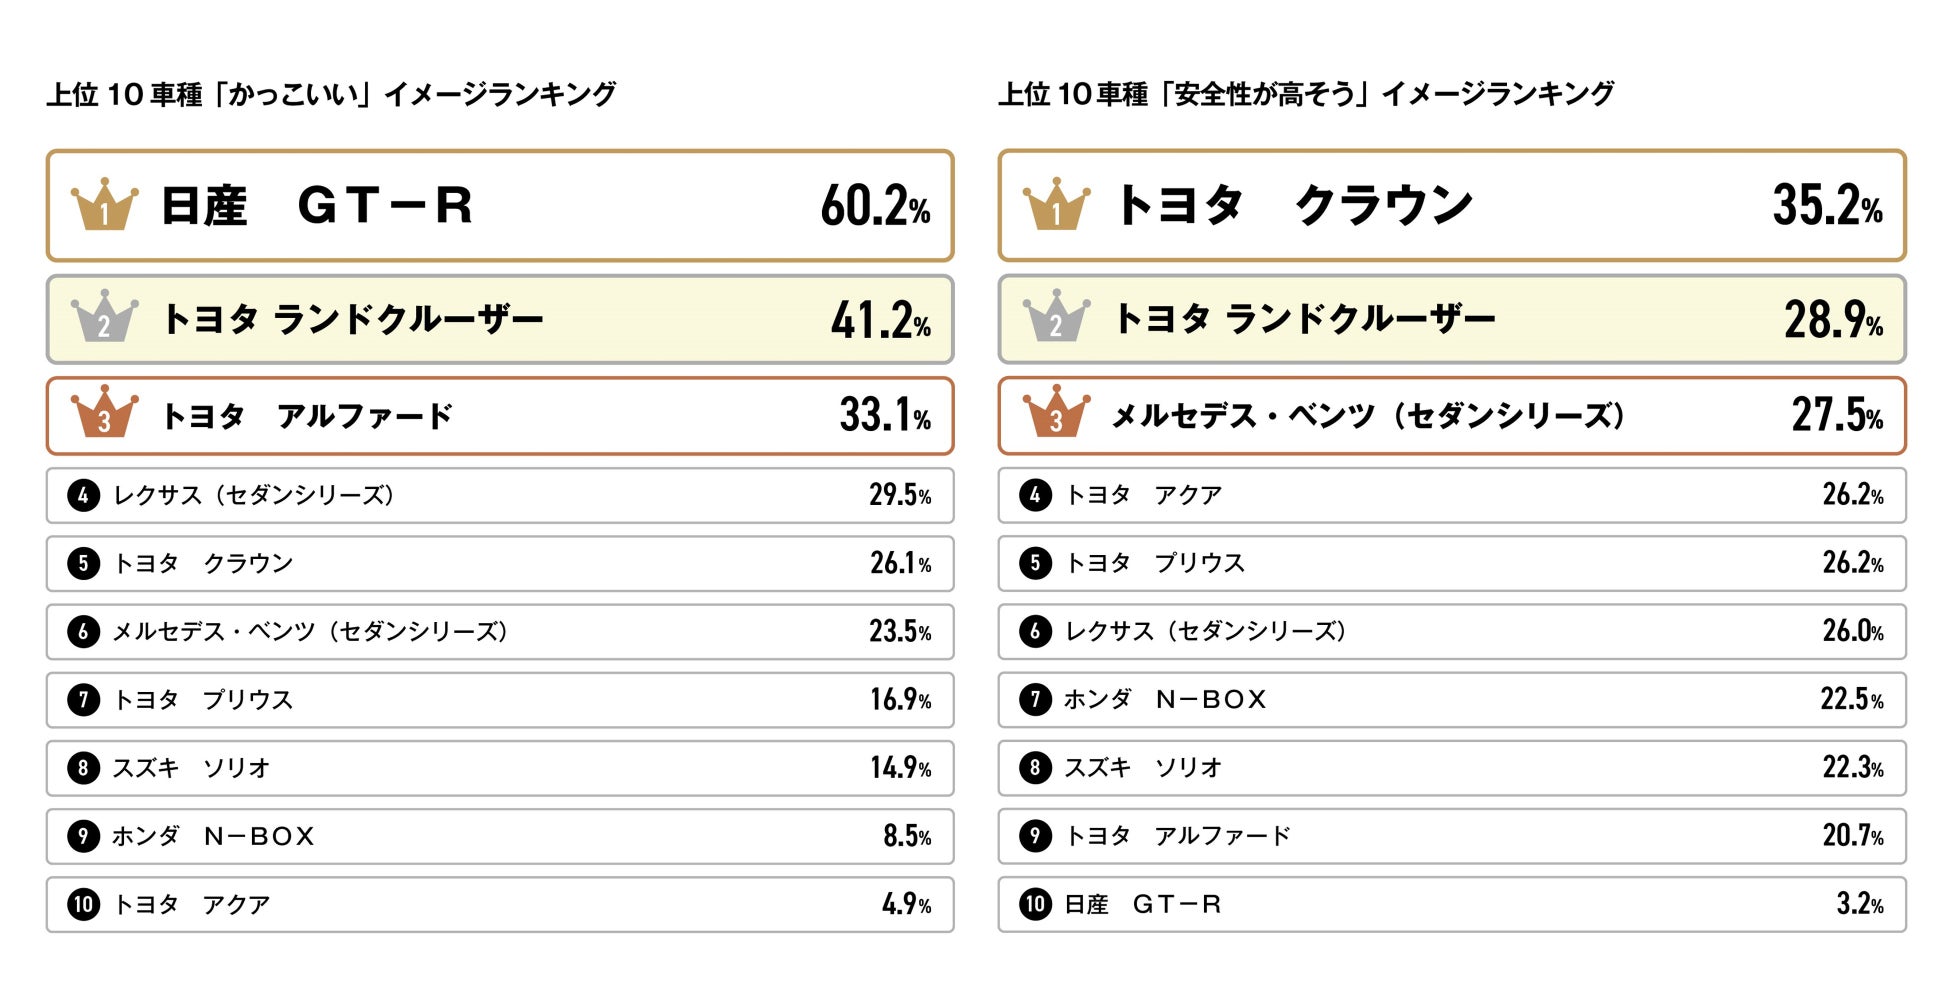Click the bronze crown beside メルセデス・ベンツ 27.5%
1950x1003 pixels.
point(1056,414)
